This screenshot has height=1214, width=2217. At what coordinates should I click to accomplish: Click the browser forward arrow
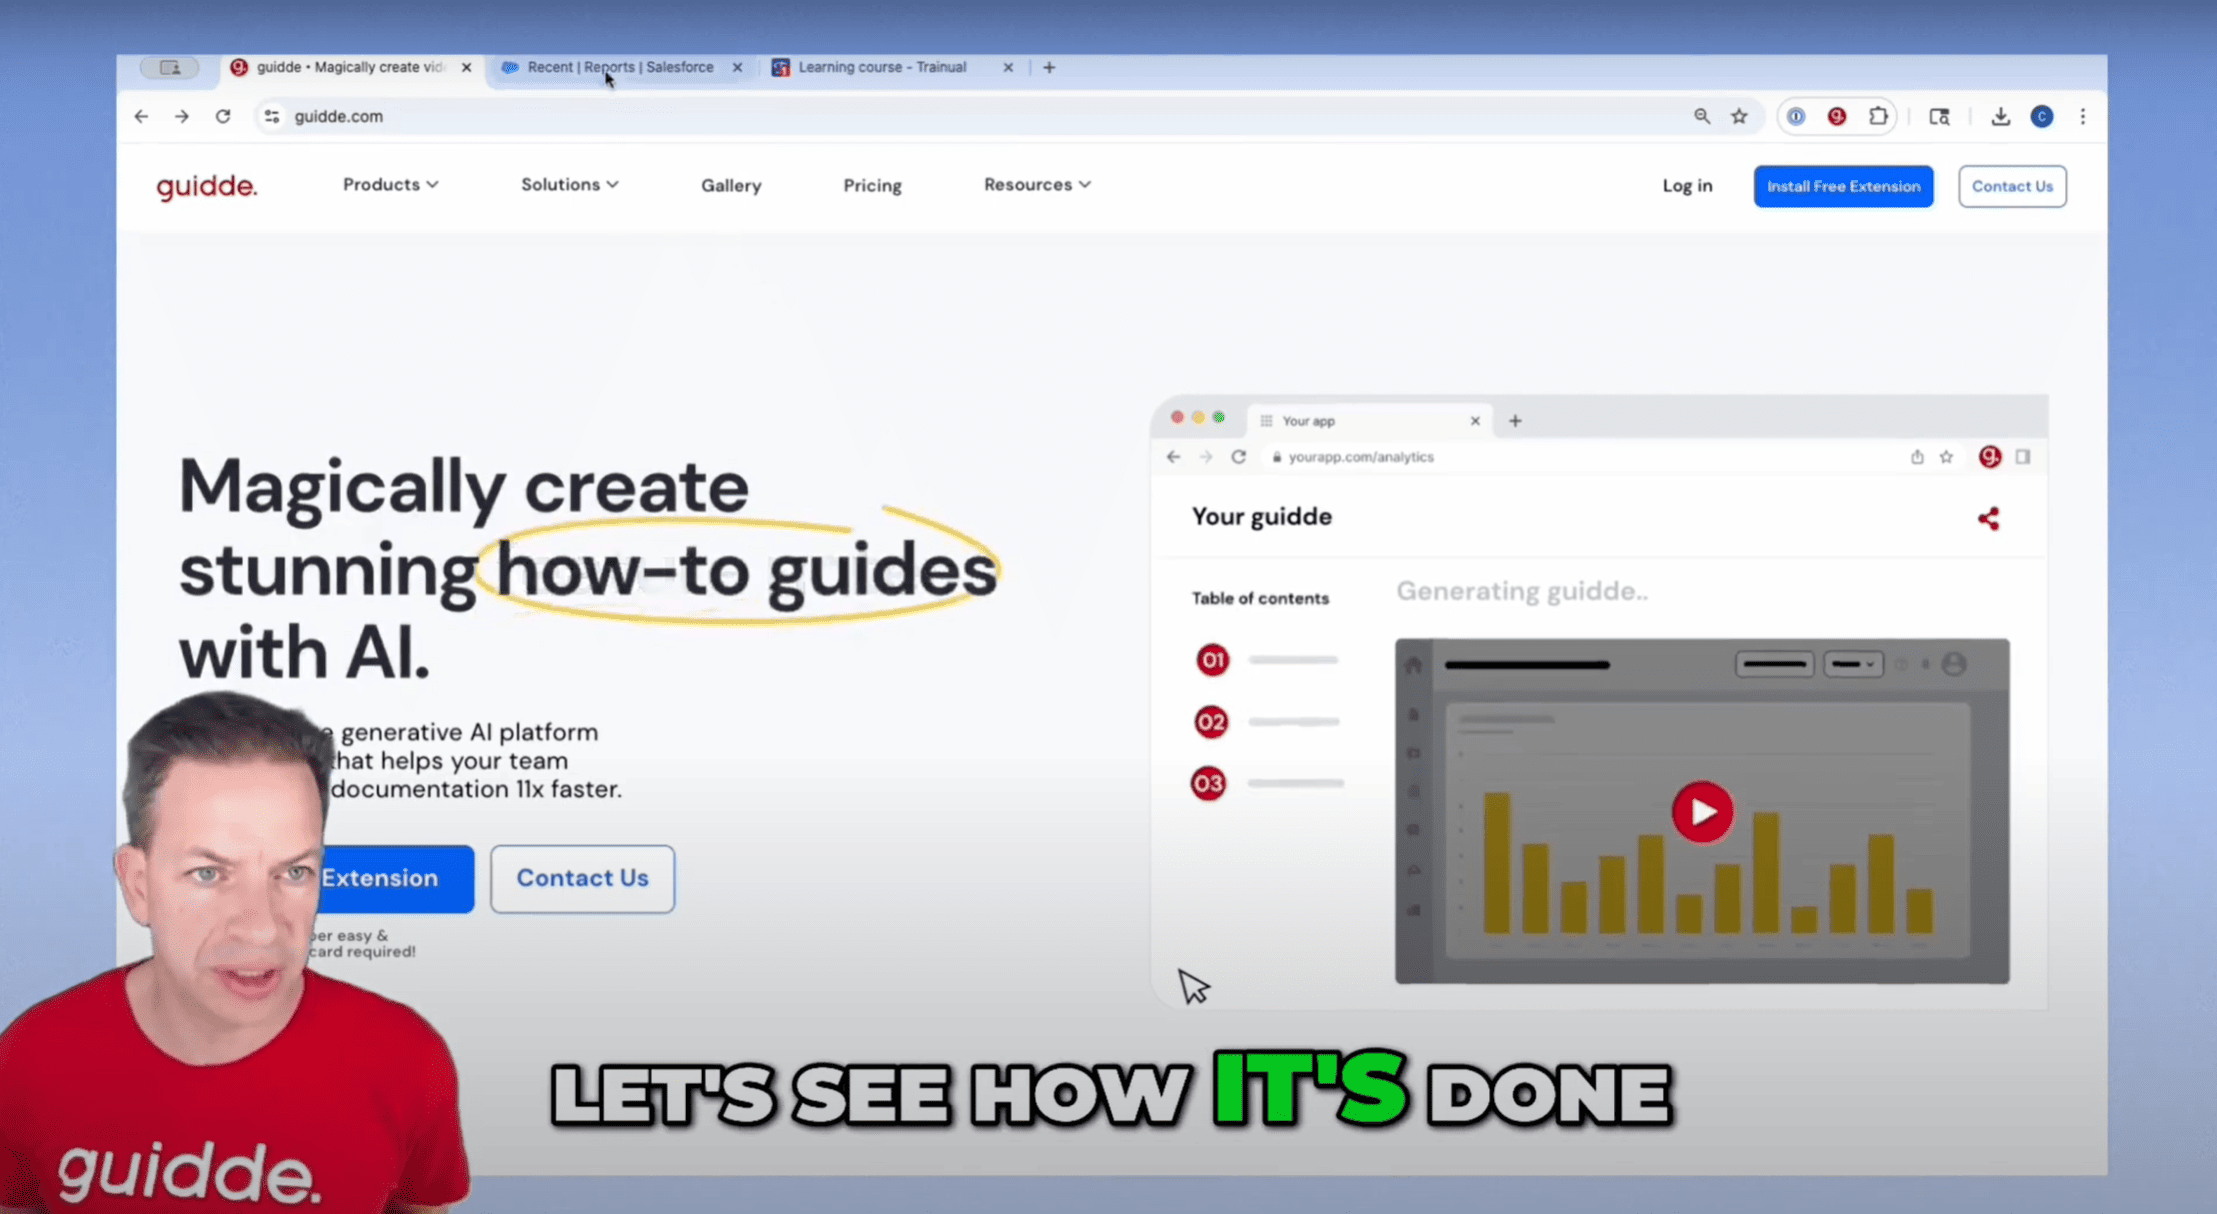click(182, 116)
